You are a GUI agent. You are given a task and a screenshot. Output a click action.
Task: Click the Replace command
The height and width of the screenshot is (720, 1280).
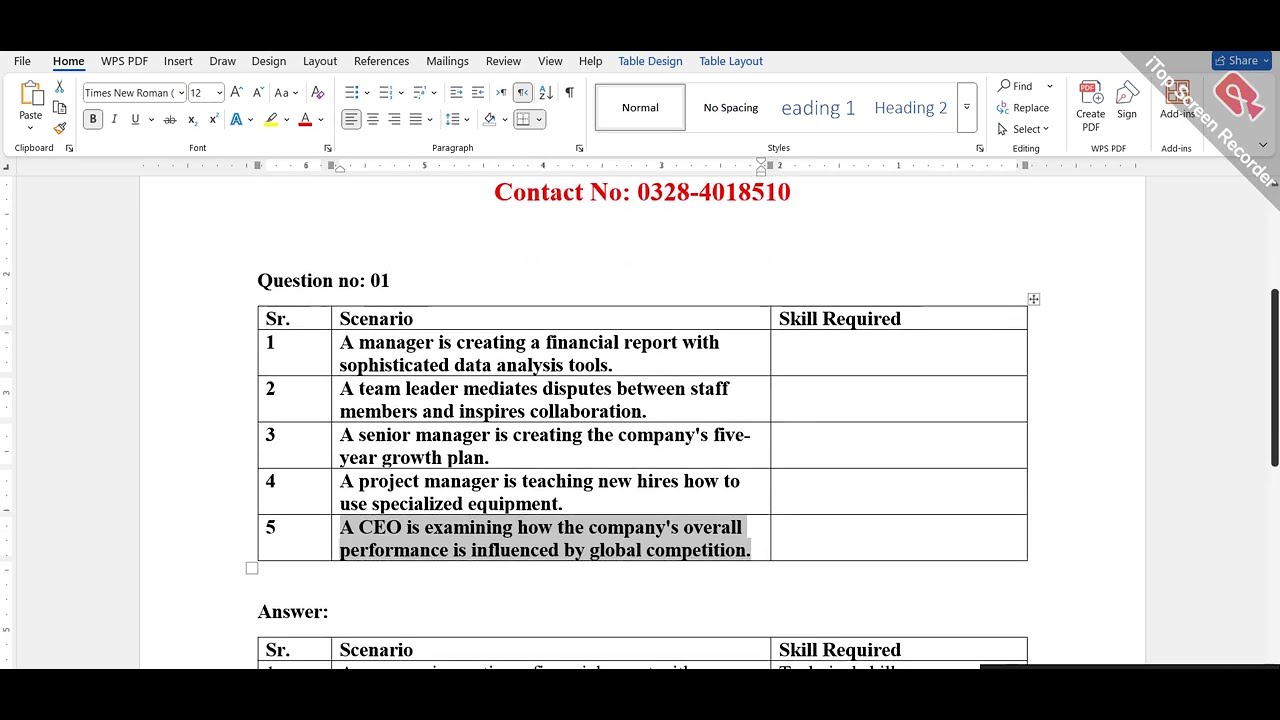coord(1023,108)
